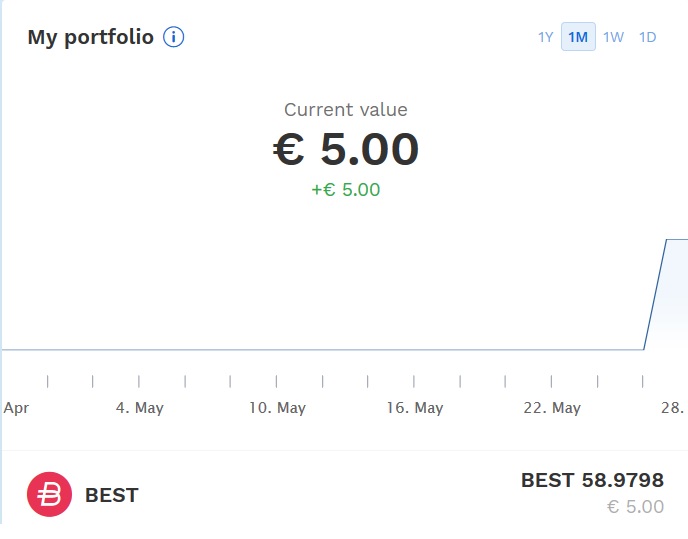Click the Current value label
Screen dimensions: 688x539
(345, 110)
